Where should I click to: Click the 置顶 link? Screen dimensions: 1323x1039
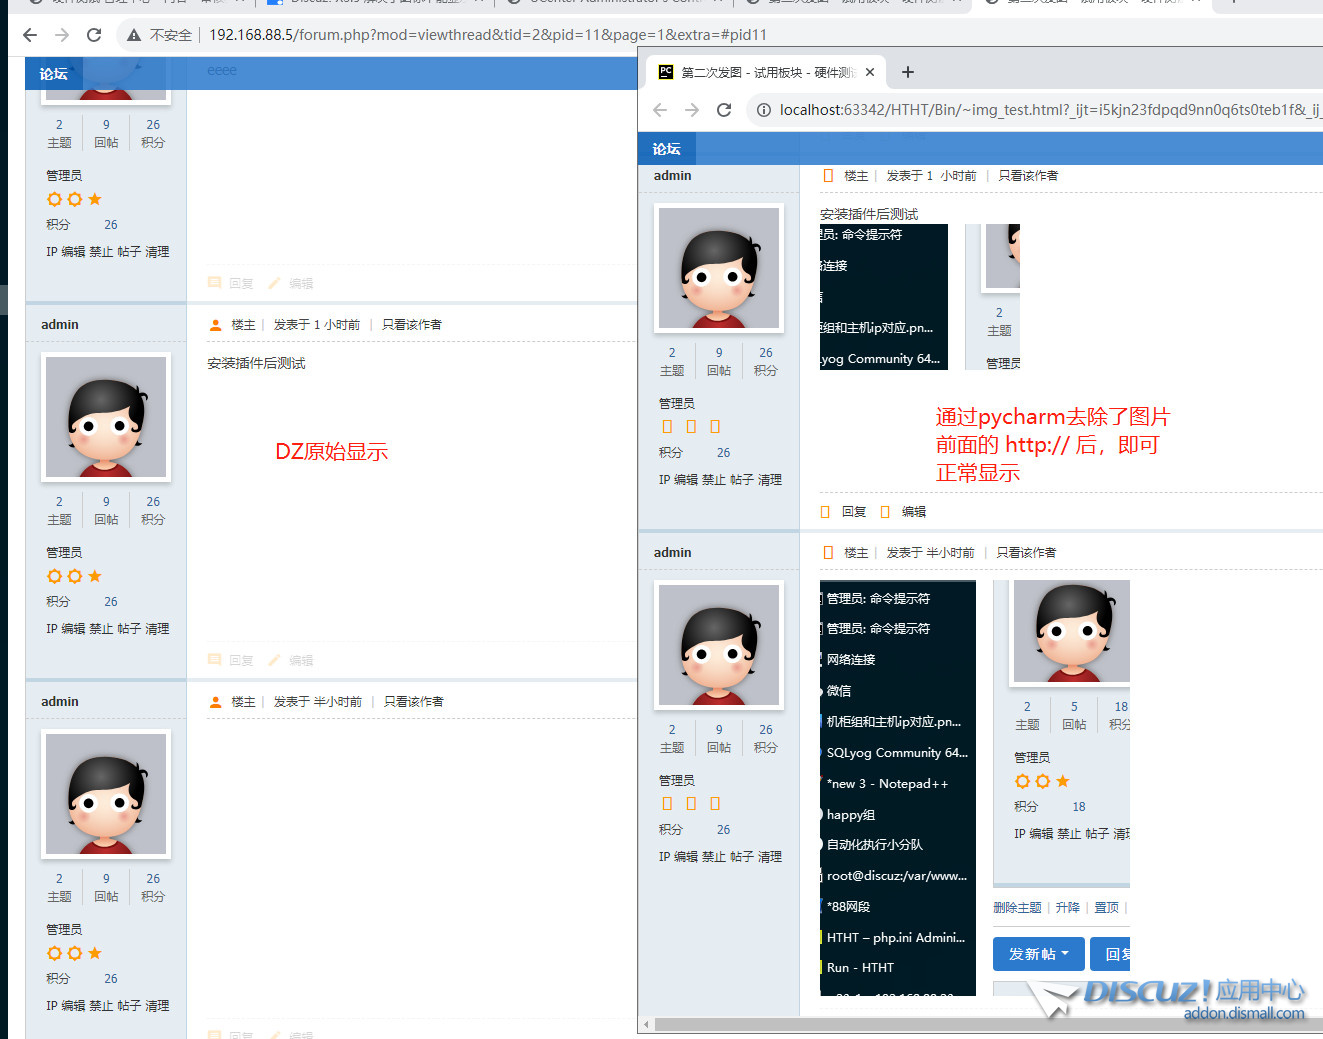pyautogui.click(x=1106, y=907)
